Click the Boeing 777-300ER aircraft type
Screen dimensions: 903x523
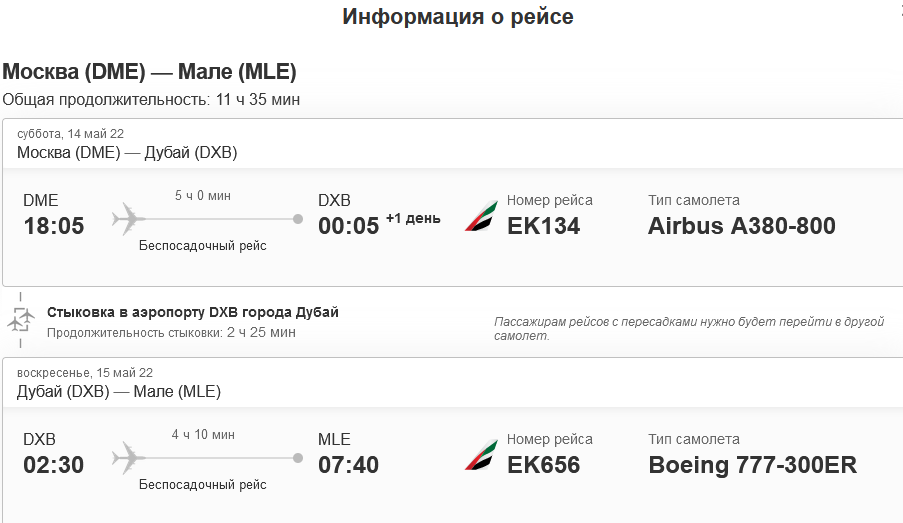(752, 466)
